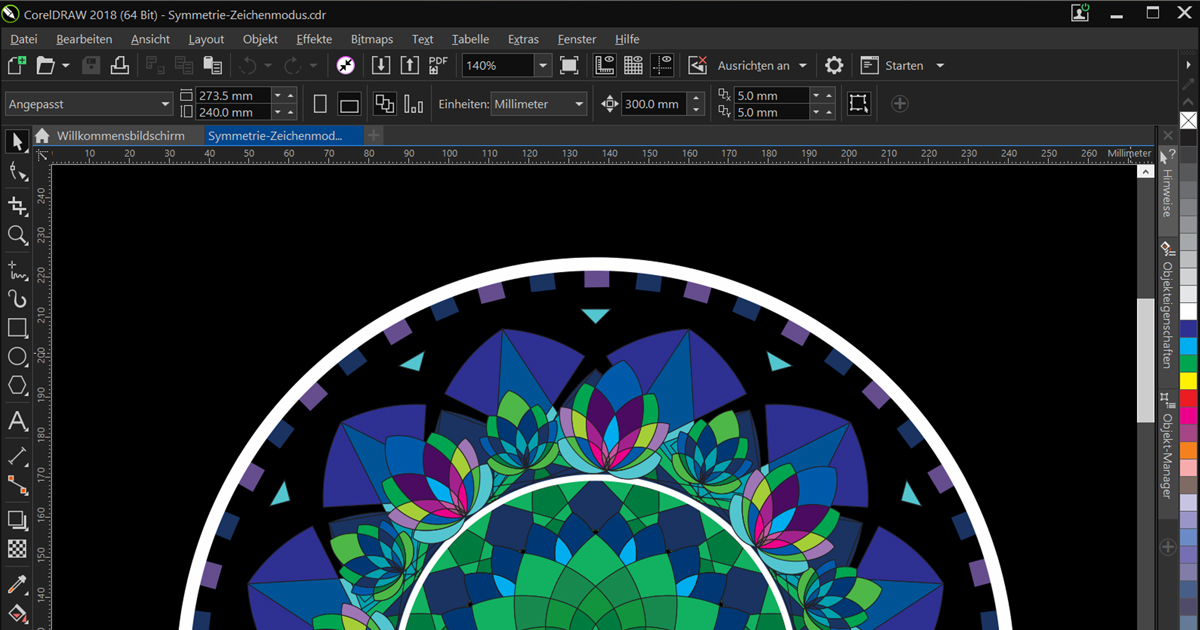Click the Export arrow icon

[410, 65]
